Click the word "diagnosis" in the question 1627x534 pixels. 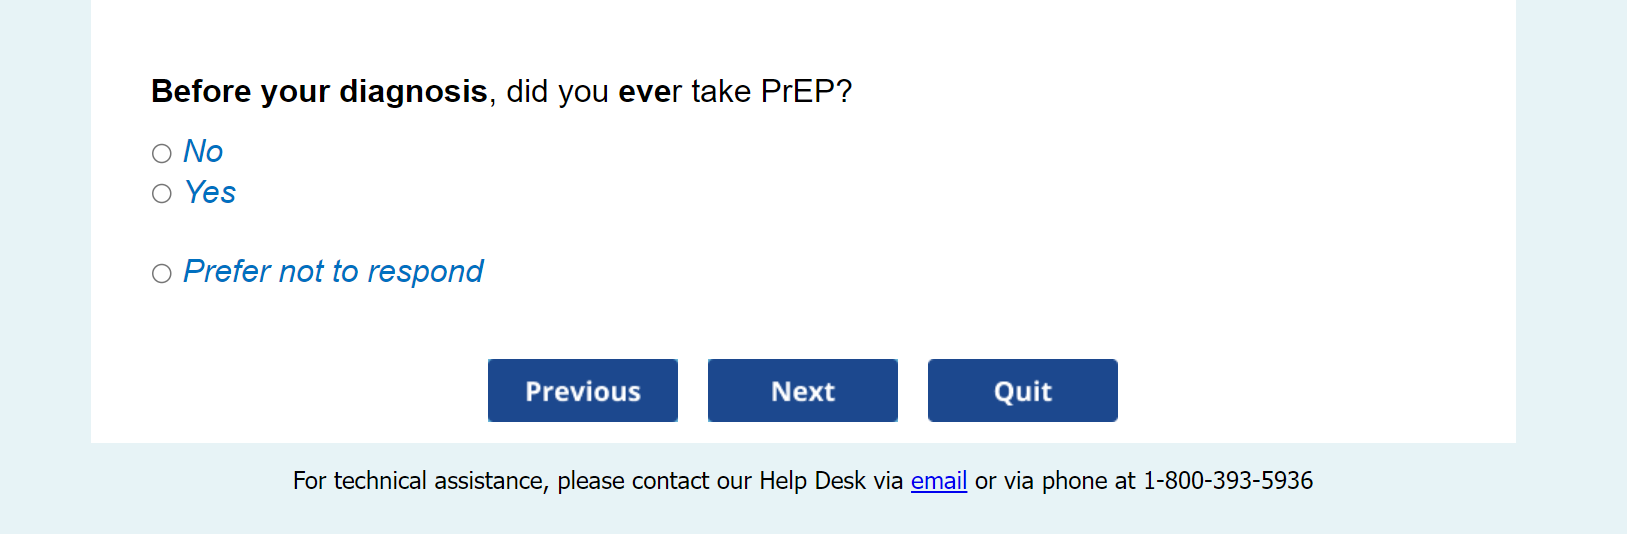413,91
